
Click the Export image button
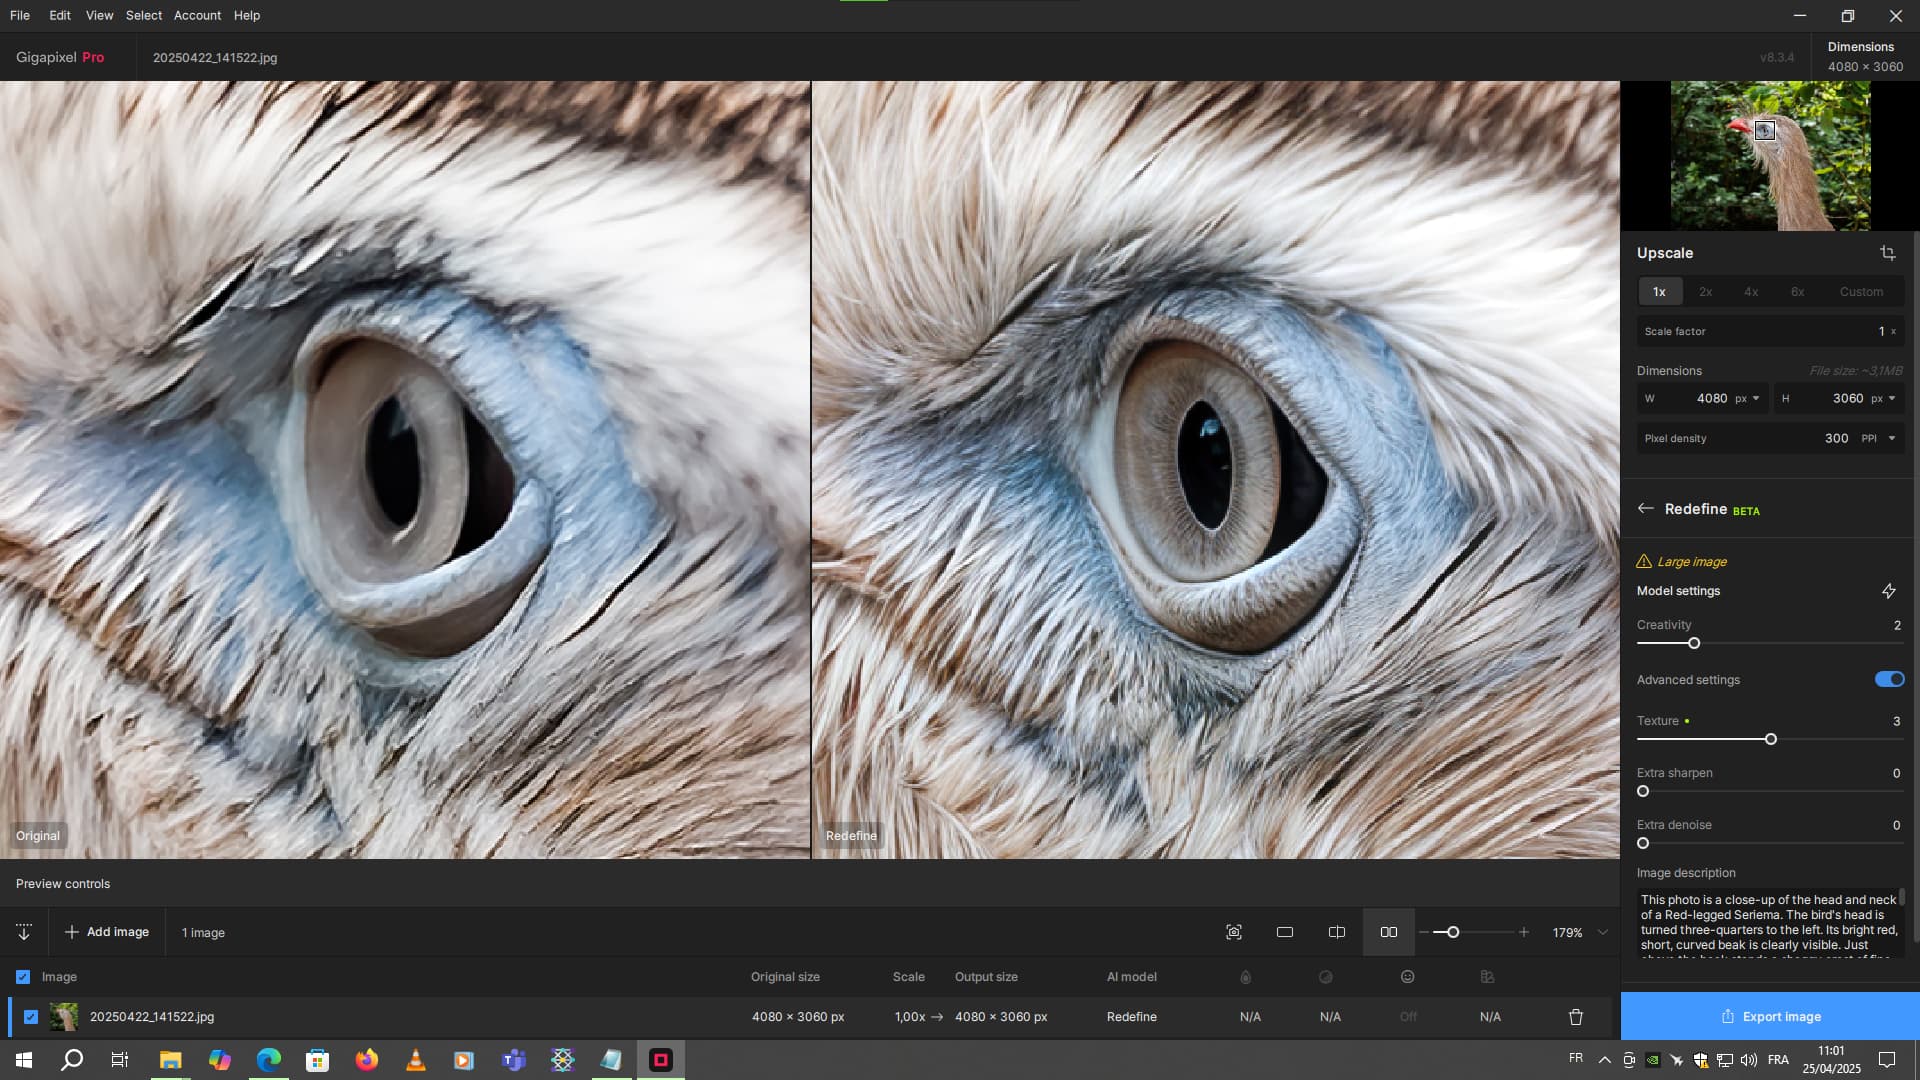click(1770, 1017)
